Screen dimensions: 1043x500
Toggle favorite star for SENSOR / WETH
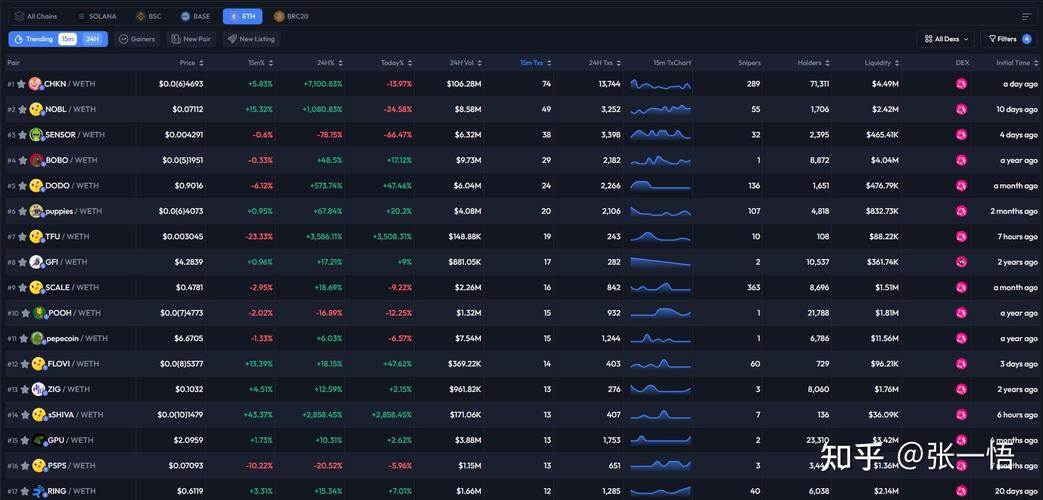pos(21,135)
